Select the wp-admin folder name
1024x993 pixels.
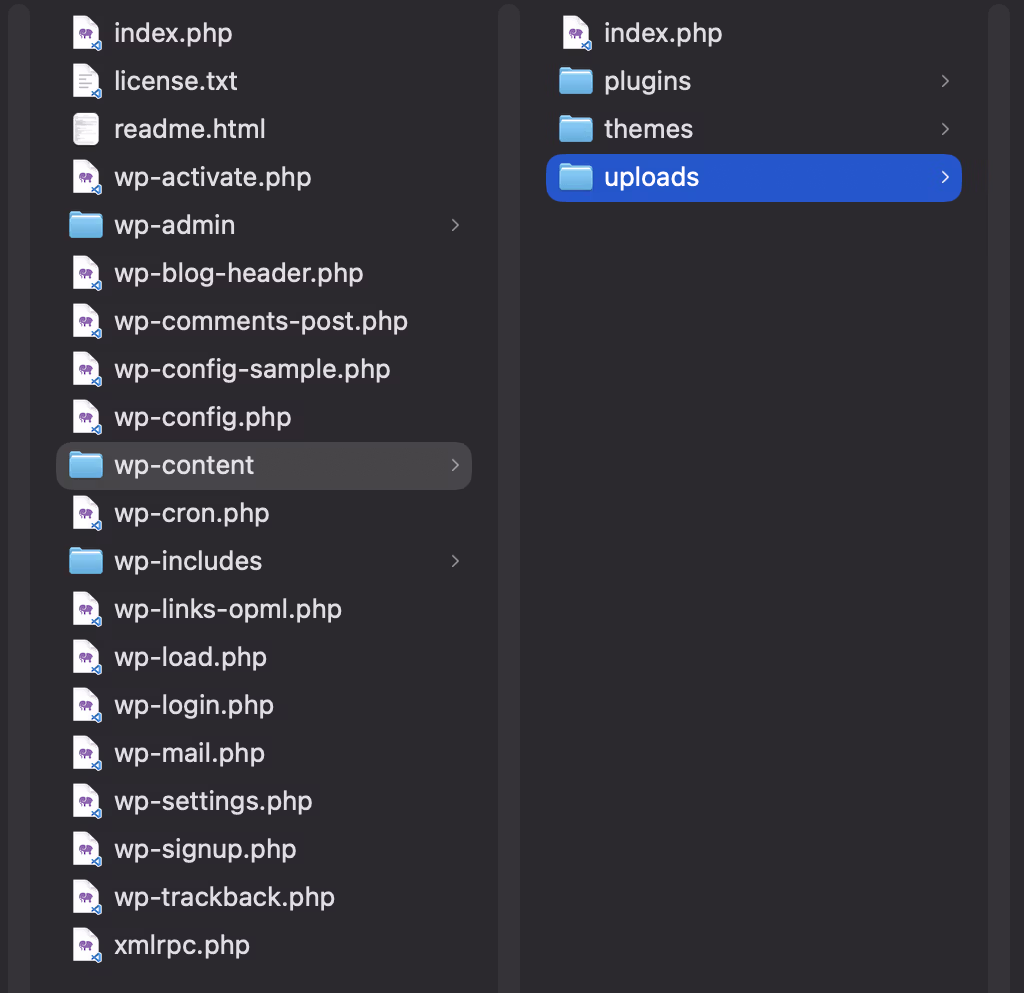[174, 226]
